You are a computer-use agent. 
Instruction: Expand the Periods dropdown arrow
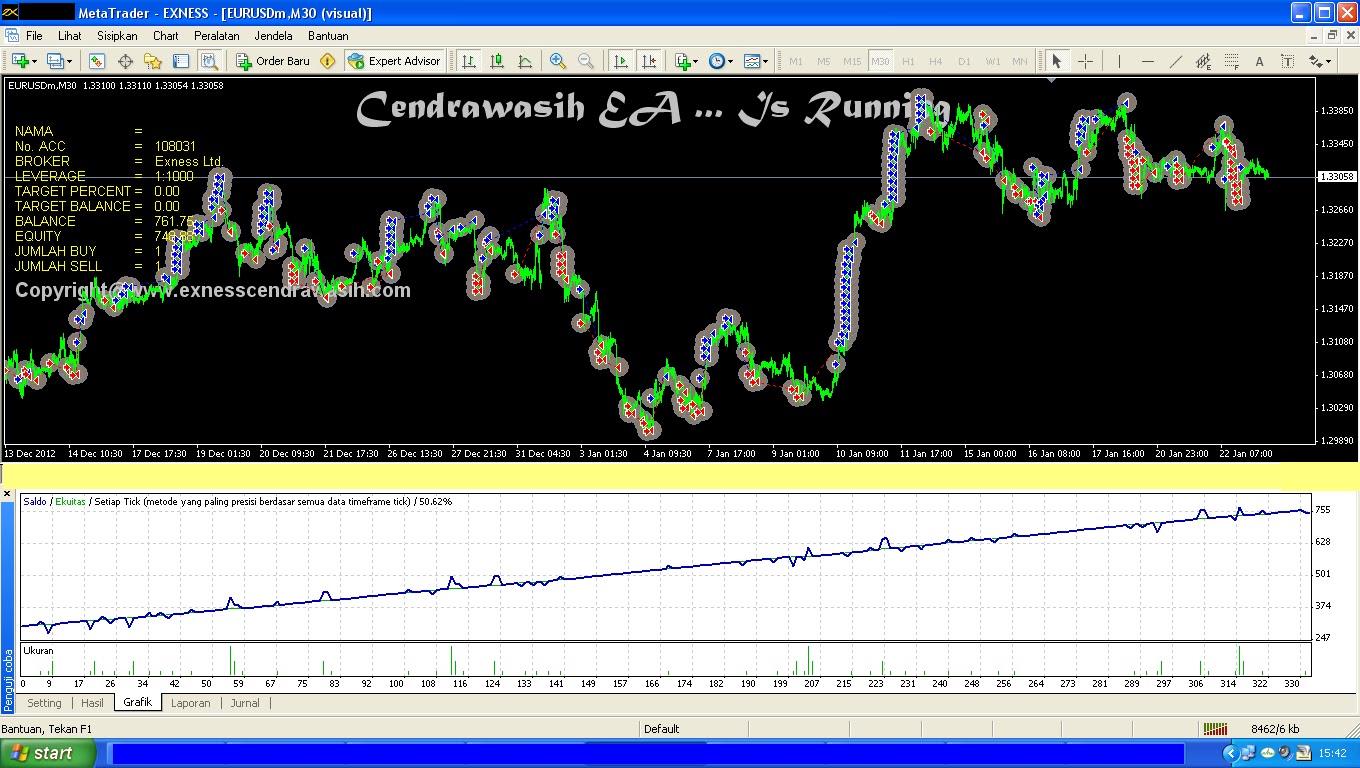click(x=730, y=61)
